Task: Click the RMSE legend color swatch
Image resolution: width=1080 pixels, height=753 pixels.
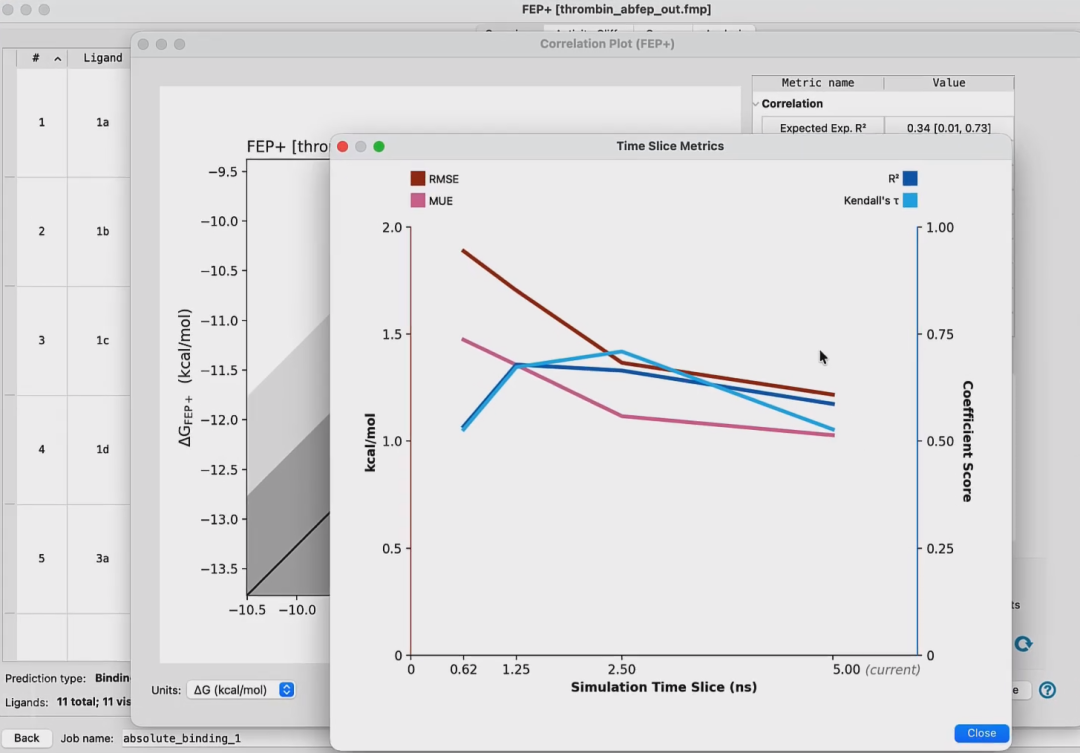Action: [x=417, y=178]
